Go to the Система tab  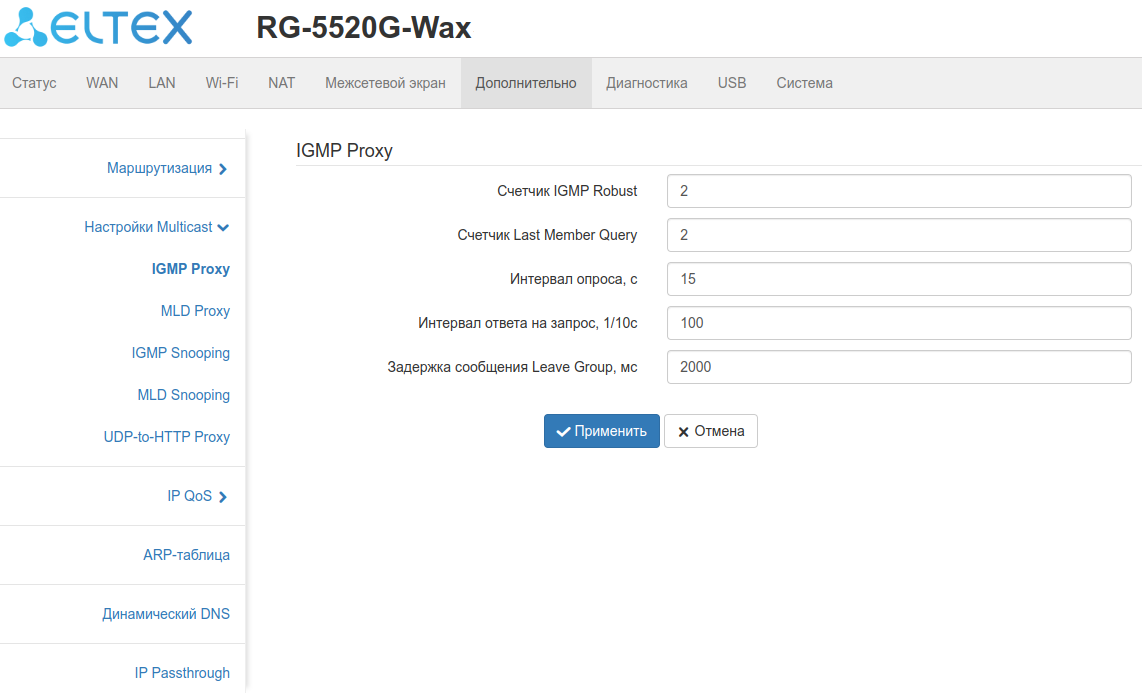click(804, 83)
